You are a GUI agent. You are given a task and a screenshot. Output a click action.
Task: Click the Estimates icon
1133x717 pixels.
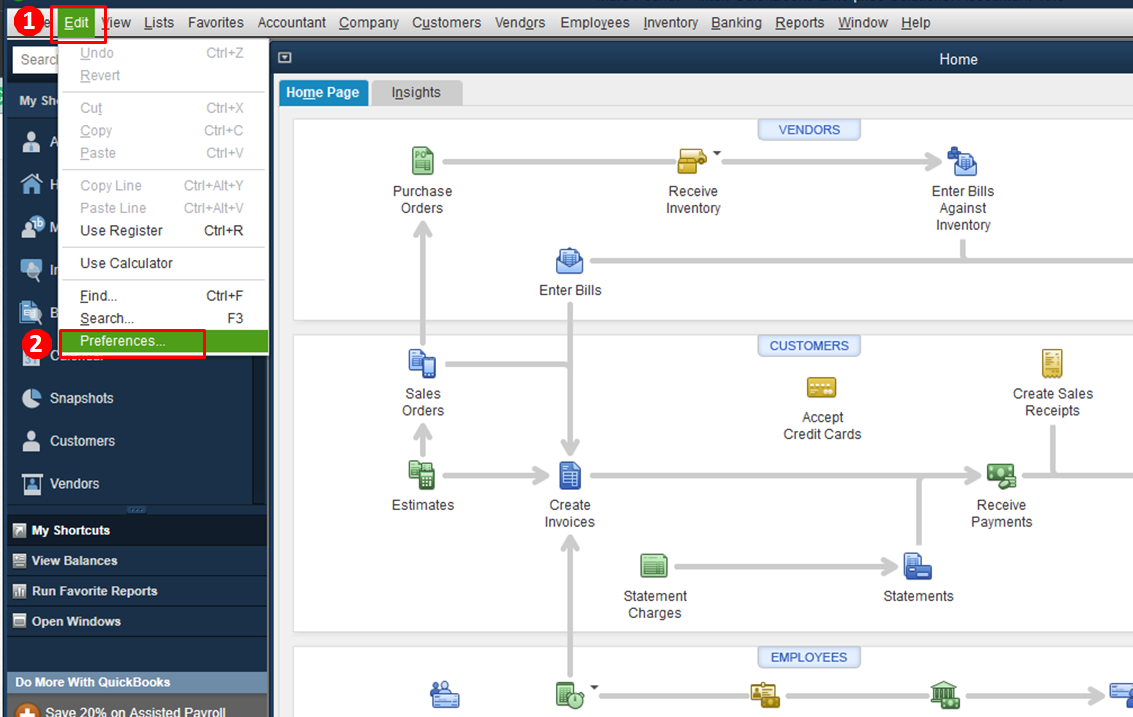422,475
